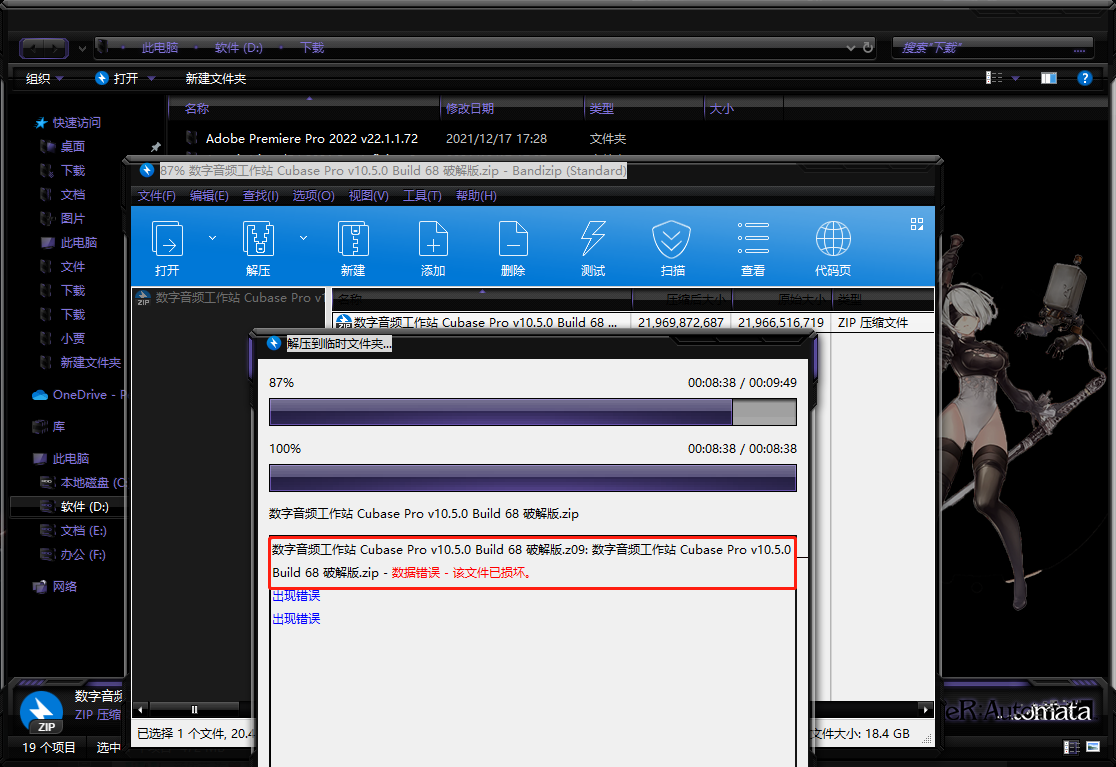Go forward in the Explorer window
The height and width of the screenshot is (767, 1116).
56,48
